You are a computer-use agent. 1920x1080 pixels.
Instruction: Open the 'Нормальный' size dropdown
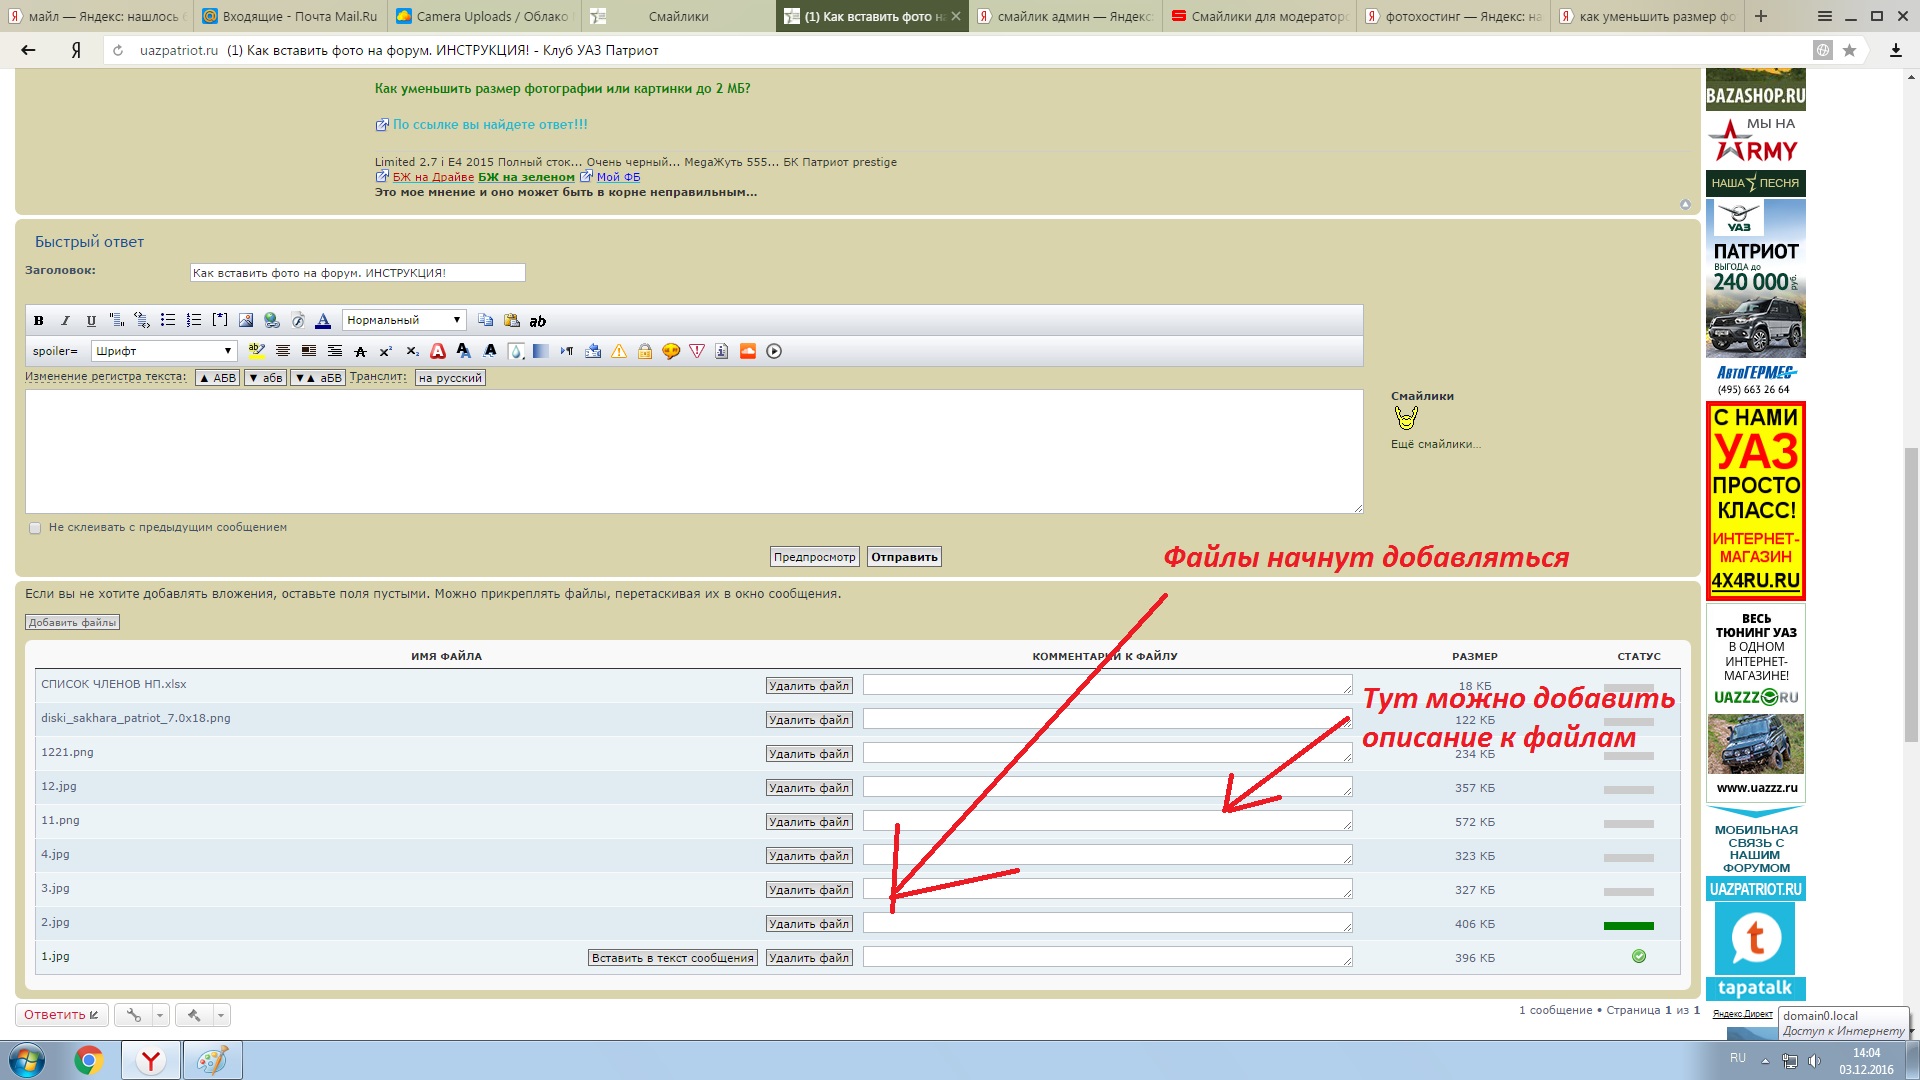tap(404, 321)
